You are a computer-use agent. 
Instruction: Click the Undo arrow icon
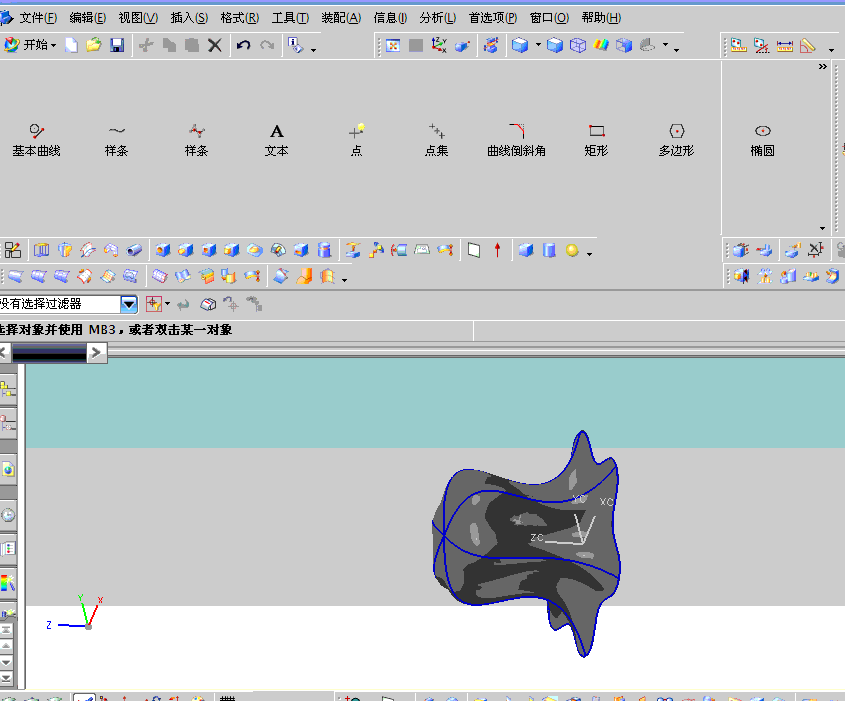tap(243, 45)
